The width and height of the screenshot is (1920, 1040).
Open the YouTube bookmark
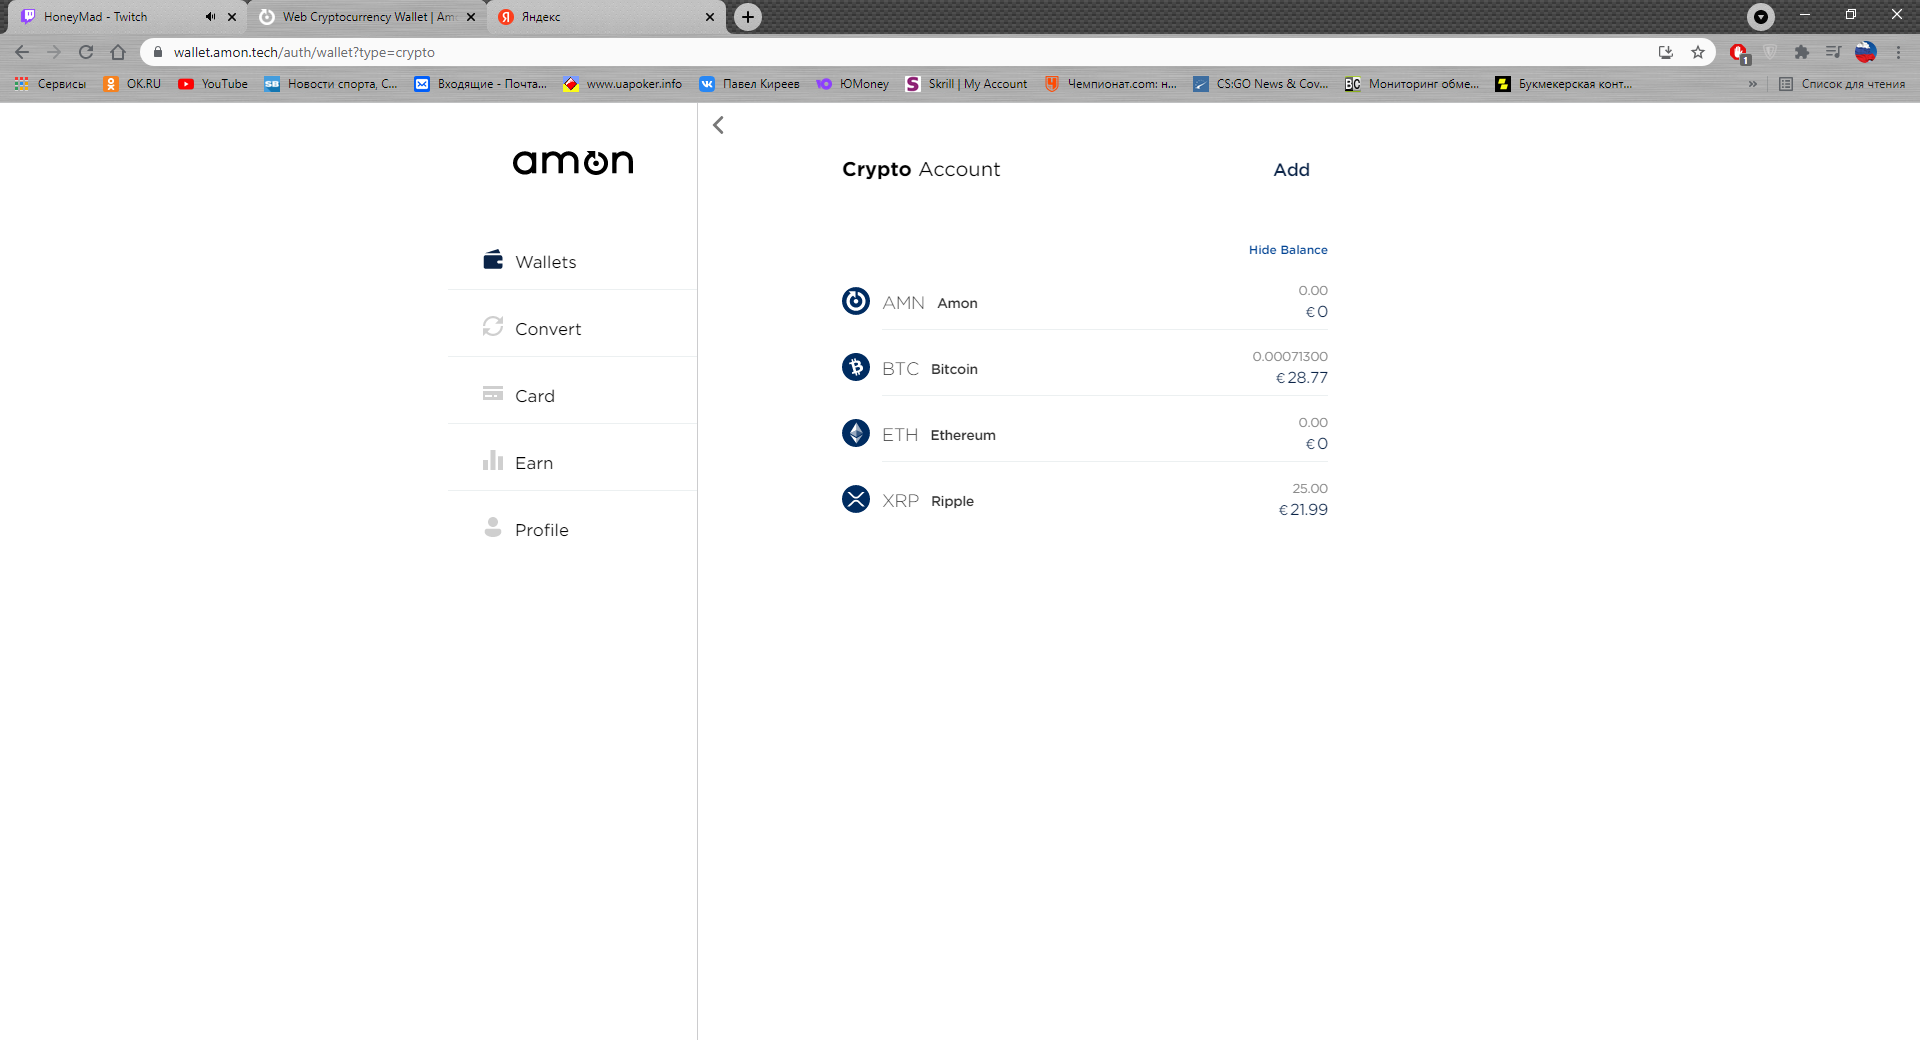click(x=213, y=84)
